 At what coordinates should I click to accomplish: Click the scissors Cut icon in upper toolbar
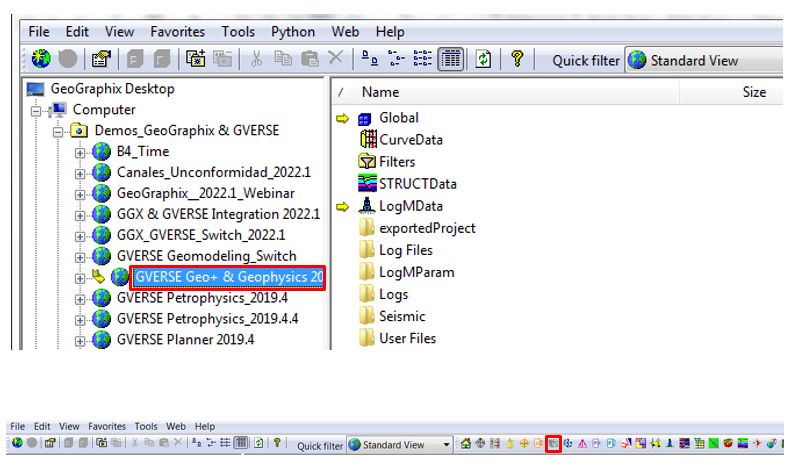tap(257, 59)
